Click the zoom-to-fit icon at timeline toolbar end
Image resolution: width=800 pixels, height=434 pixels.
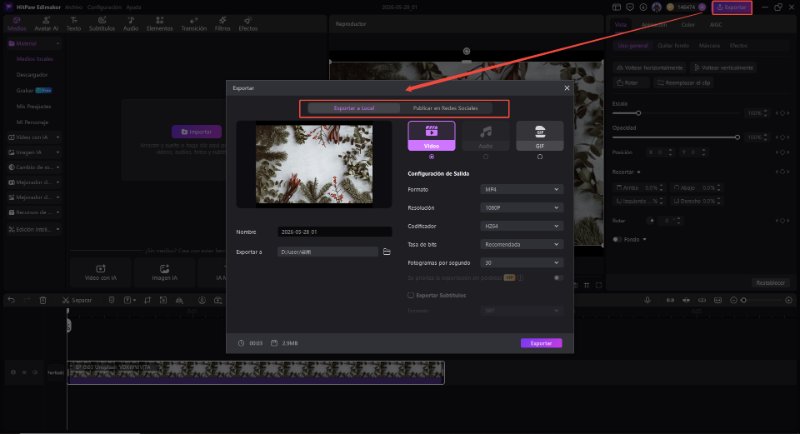[x=789, y=300]
